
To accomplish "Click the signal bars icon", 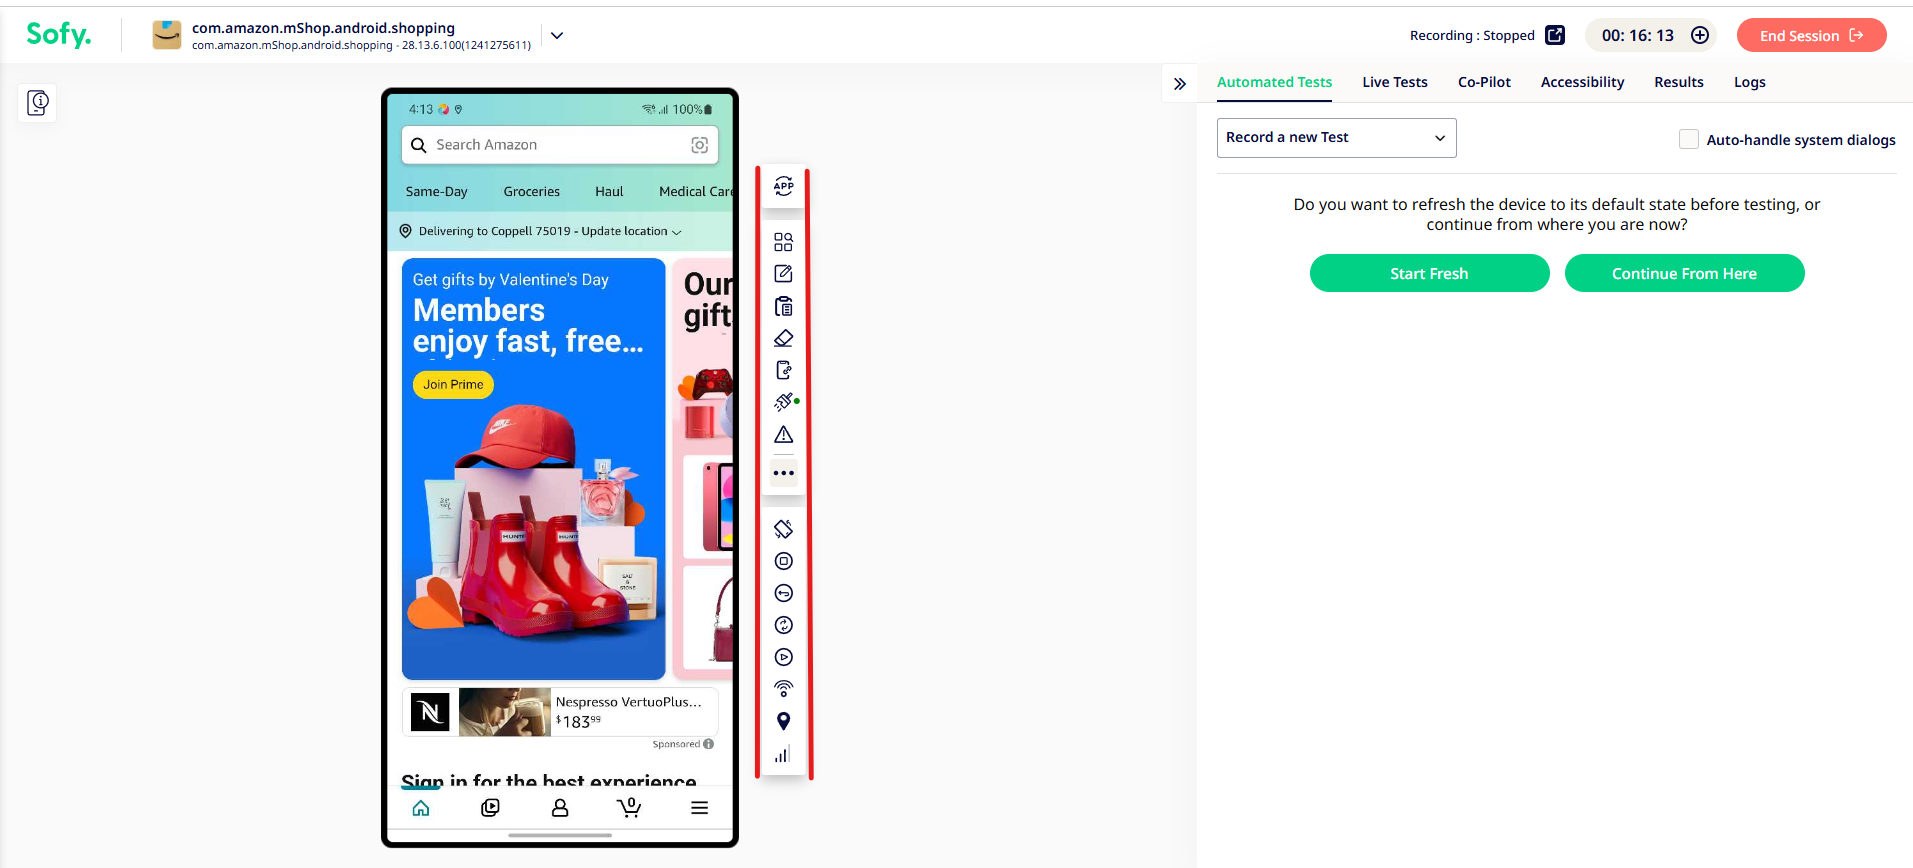I will point(783,754).
